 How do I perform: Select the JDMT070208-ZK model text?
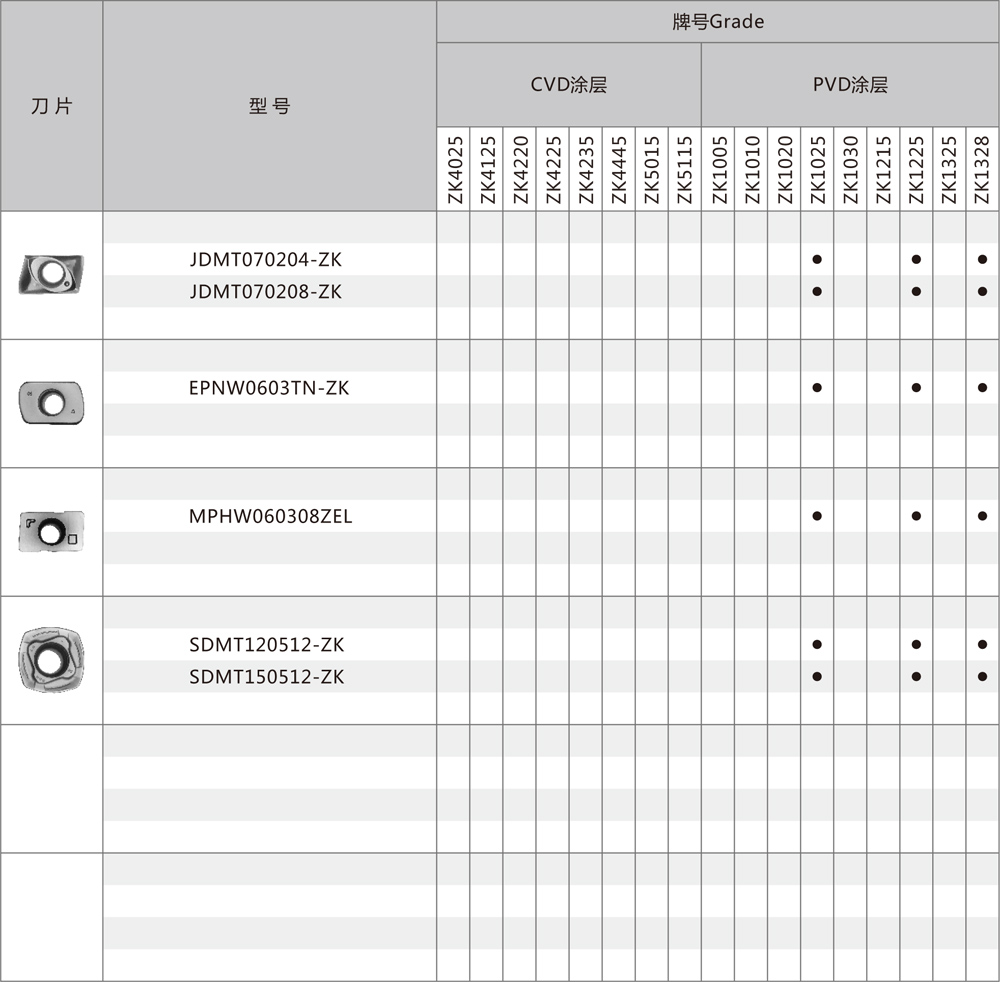(x=265, y=292)
